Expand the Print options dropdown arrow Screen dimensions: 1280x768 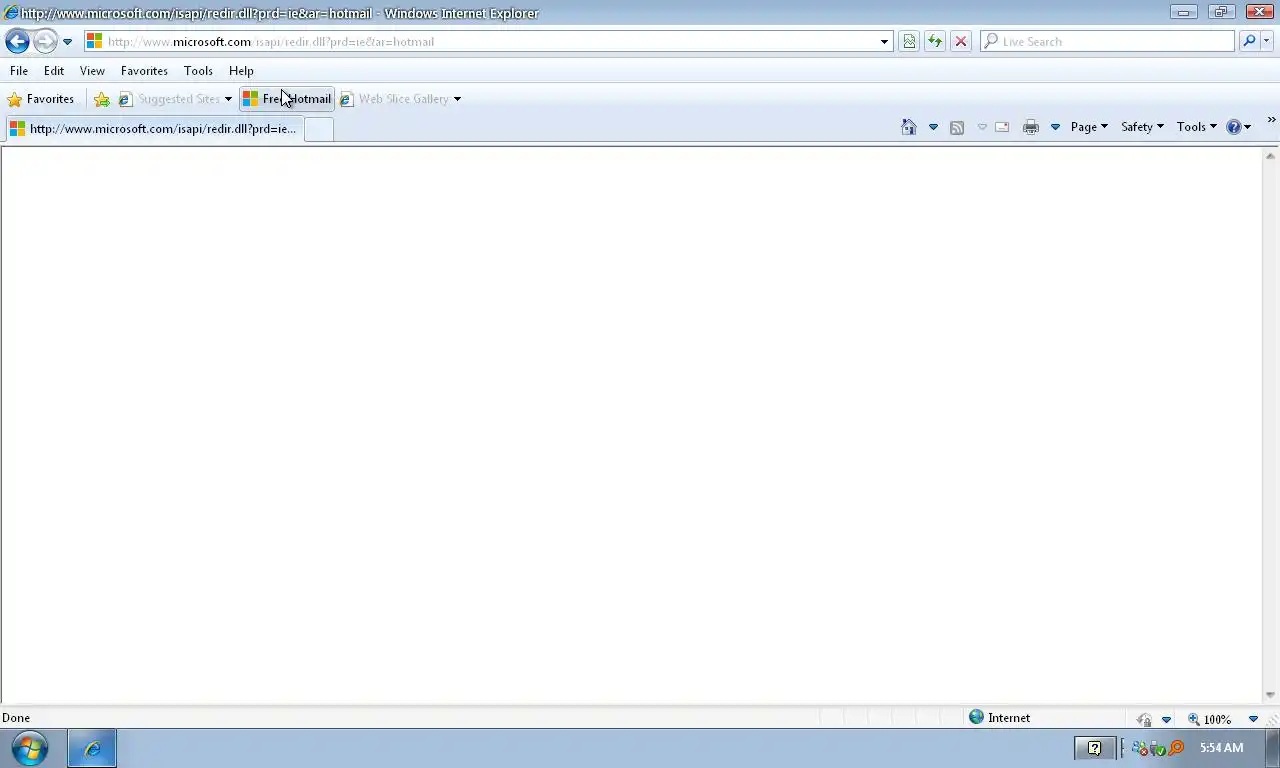(x=1055, y=127)
